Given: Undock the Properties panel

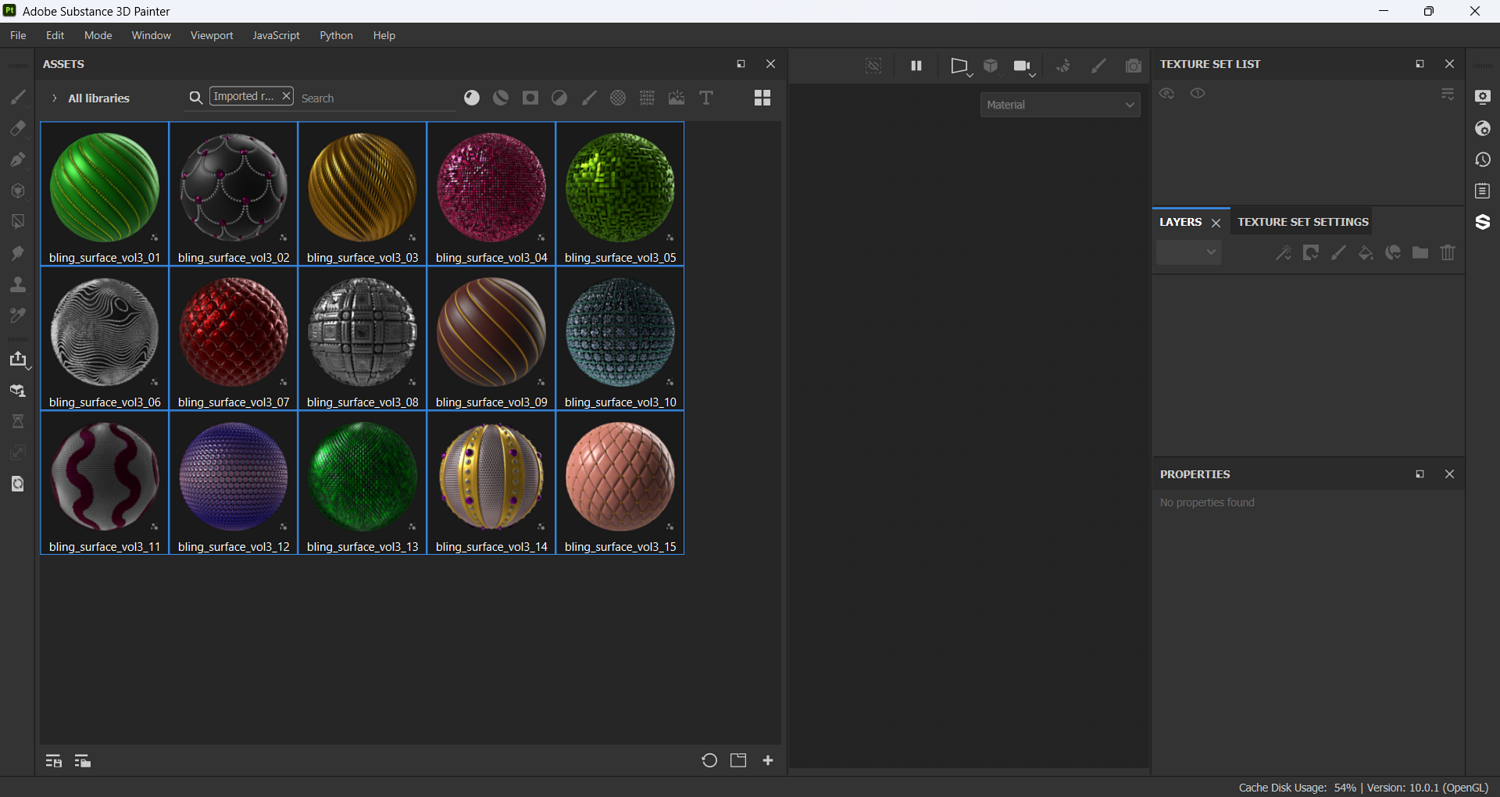Looking at the screenshot, I should click(1420, 474).
